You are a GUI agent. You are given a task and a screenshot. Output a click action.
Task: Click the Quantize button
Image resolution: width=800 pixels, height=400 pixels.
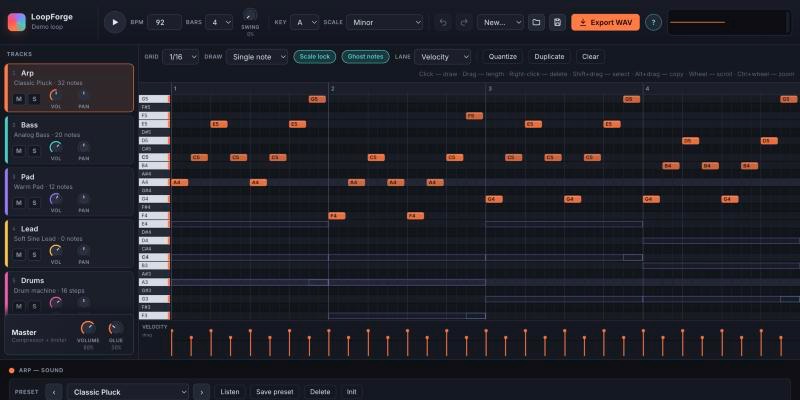coord(503,57)
